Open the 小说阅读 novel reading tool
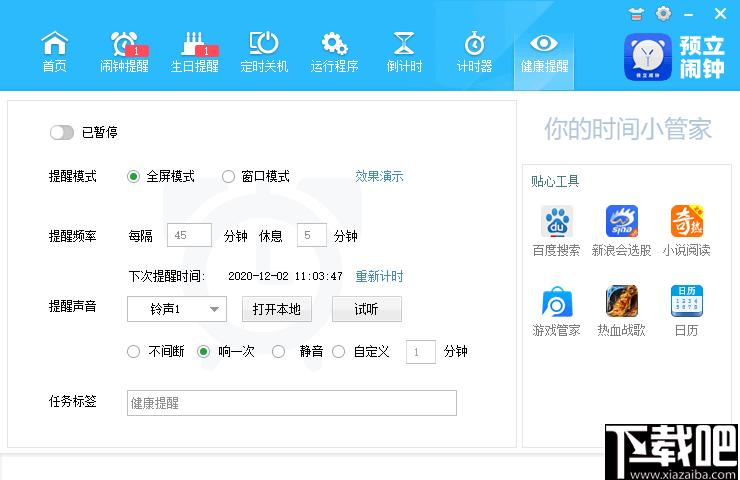740x480 pixels. click(687, 231)
